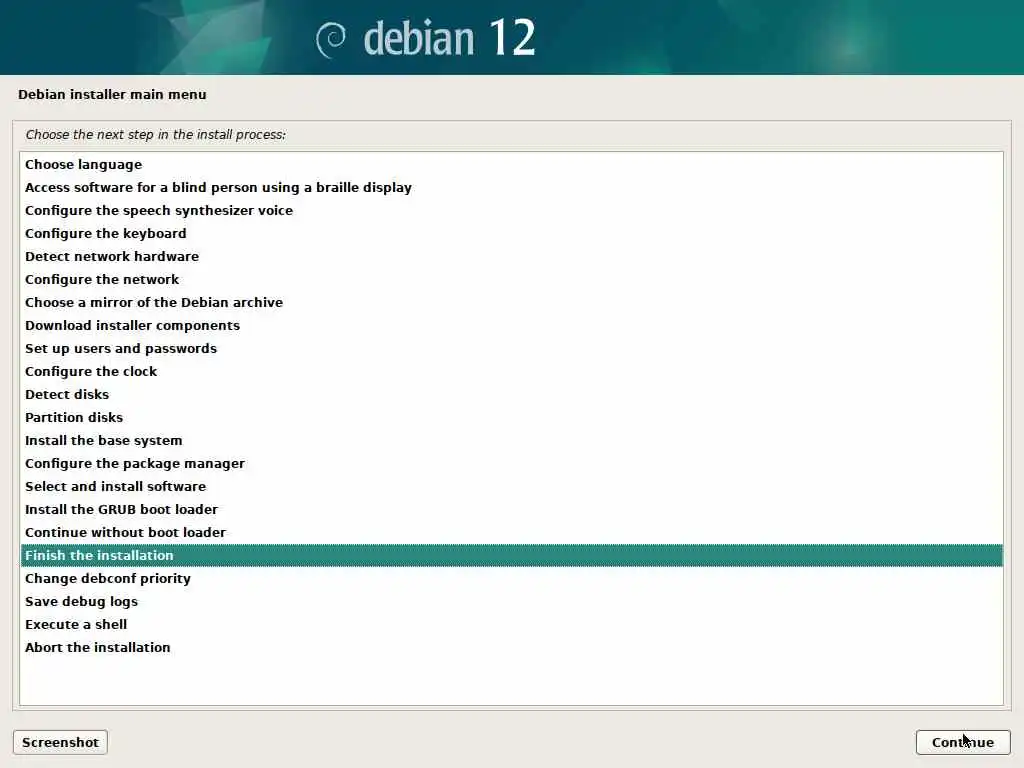Select Configure the clock
1024x768 pixels.
click(x=511, y=372)
